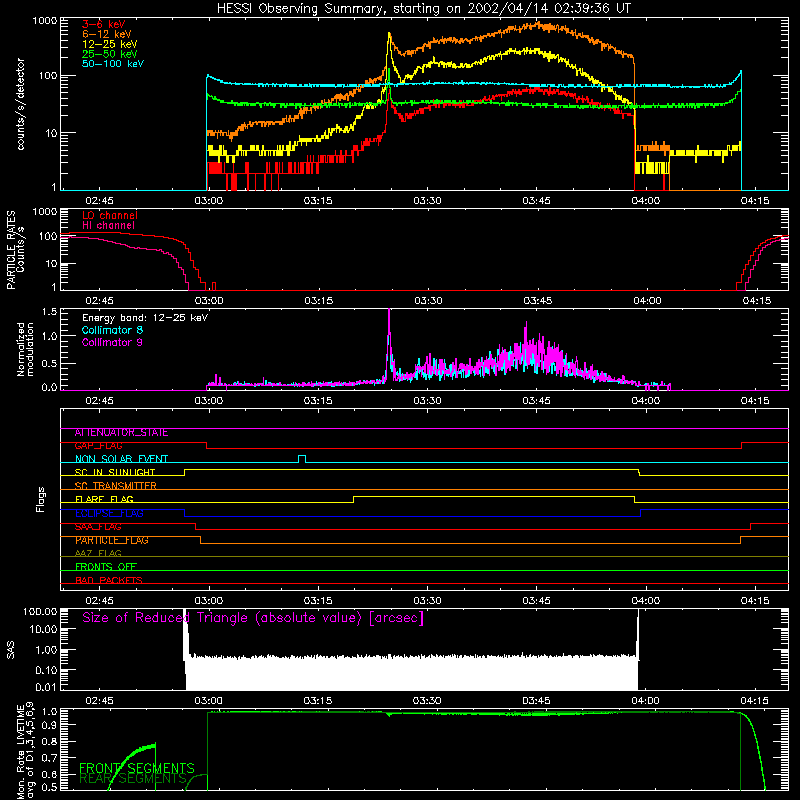Click the 0.9 tick label on the livetime axis

[x=51, y=724]
